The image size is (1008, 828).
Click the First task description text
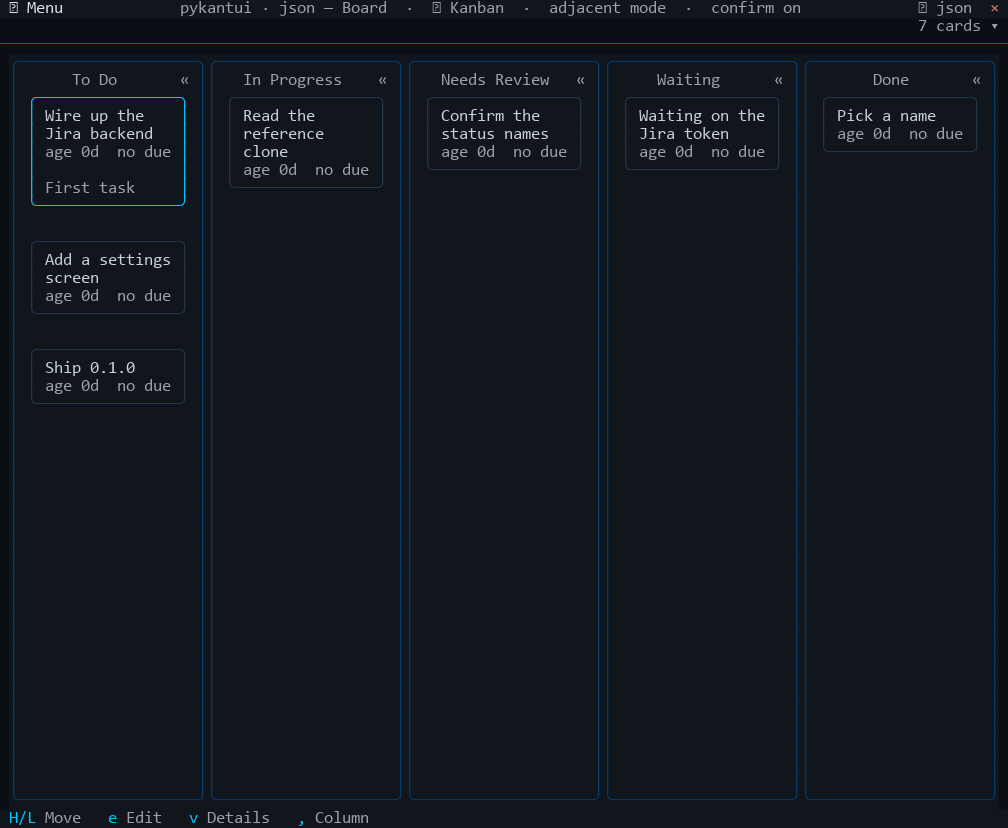point(90,188)
